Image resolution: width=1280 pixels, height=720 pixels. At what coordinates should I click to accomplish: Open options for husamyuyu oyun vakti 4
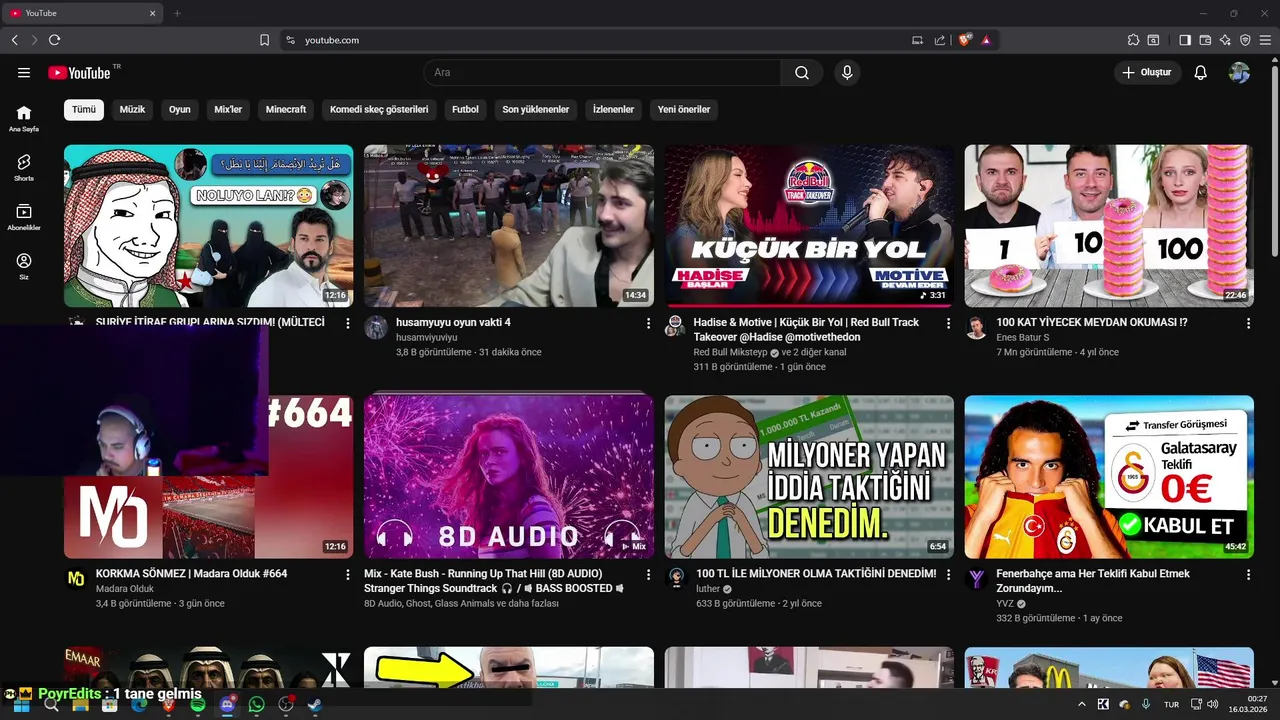click(648, 323)
